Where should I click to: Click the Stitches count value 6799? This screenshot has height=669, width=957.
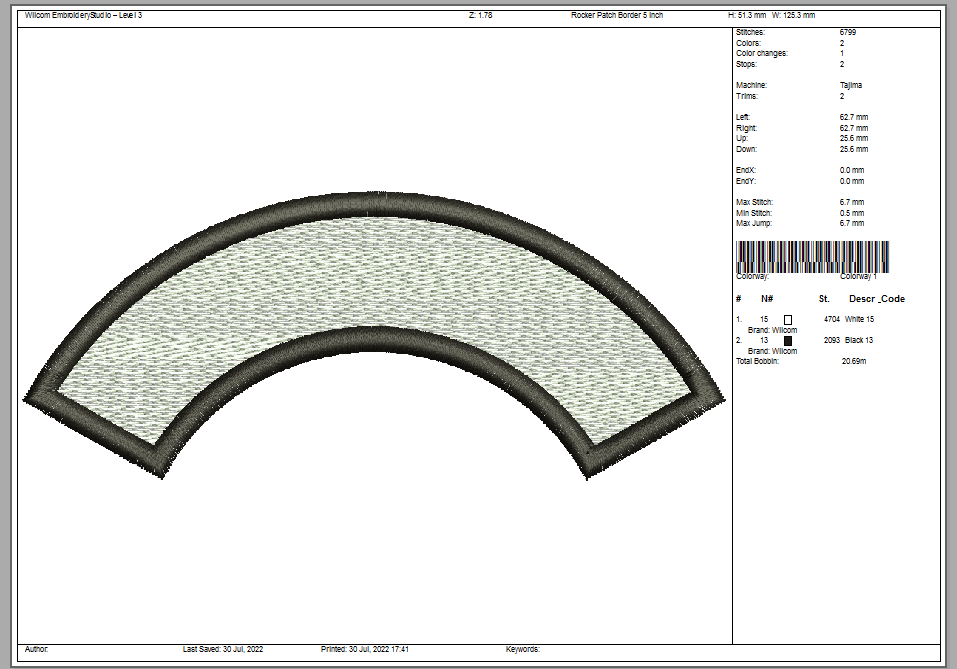point(848,33)
